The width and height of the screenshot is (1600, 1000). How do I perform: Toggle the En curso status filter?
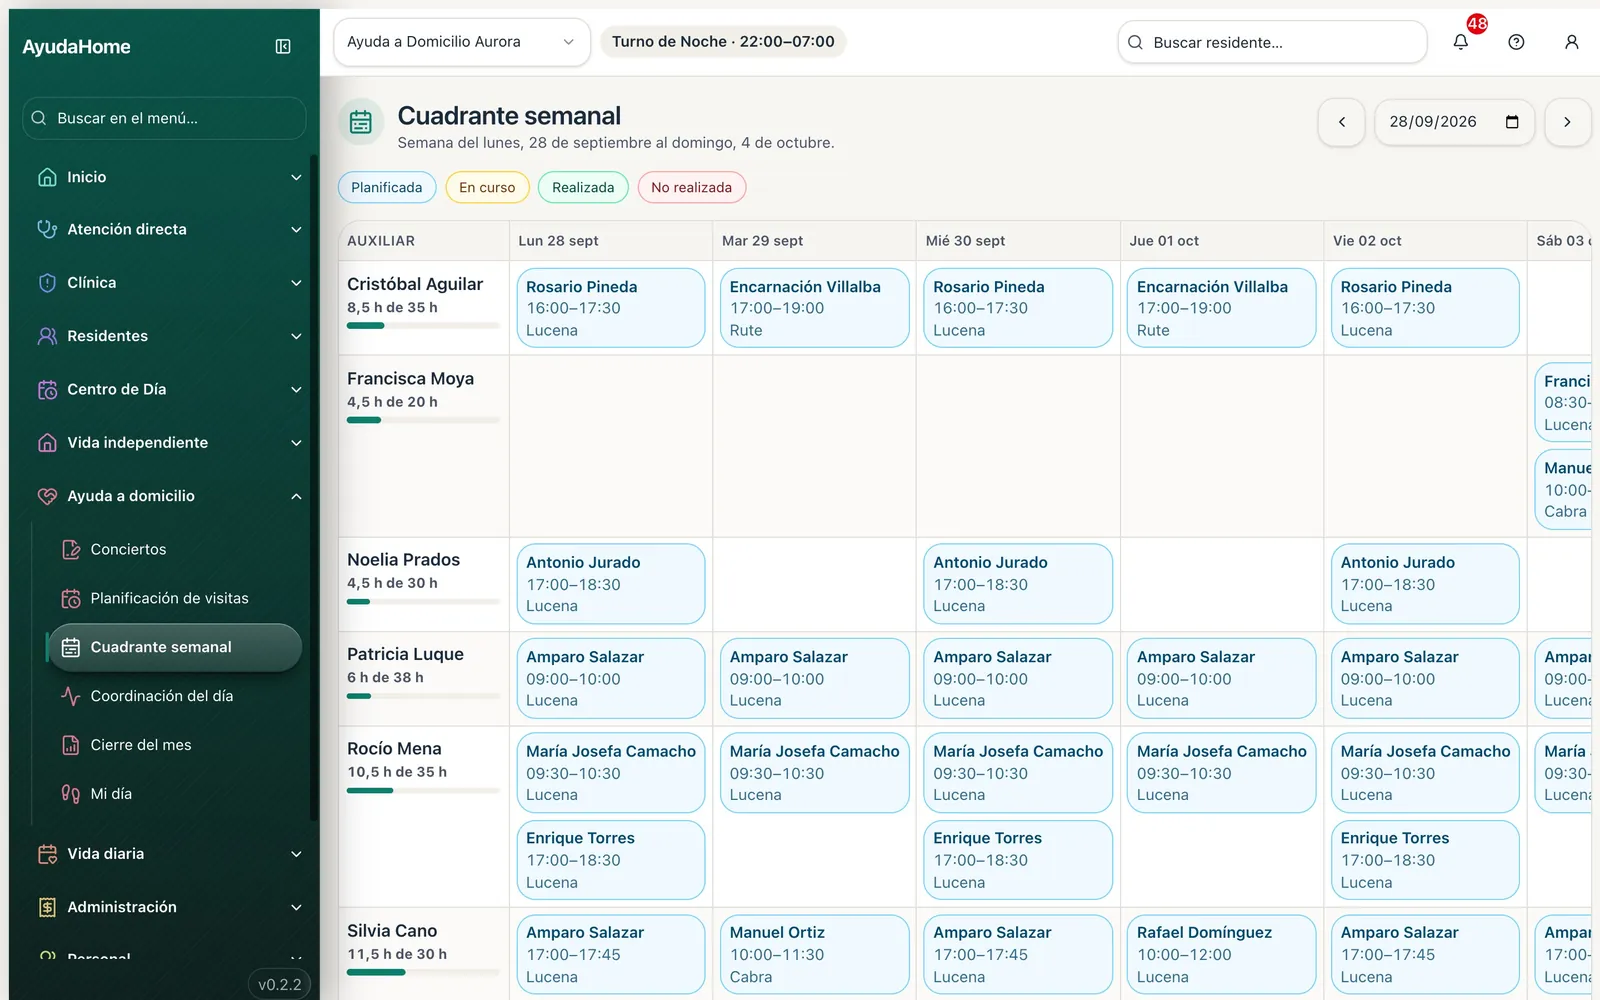point(487,188)
